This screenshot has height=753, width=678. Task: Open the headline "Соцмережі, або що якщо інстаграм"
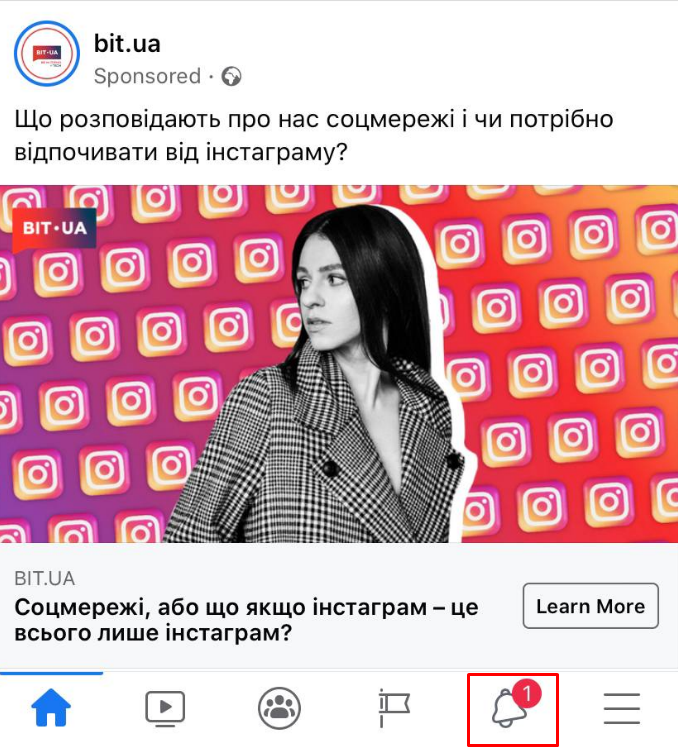(247, 620)
